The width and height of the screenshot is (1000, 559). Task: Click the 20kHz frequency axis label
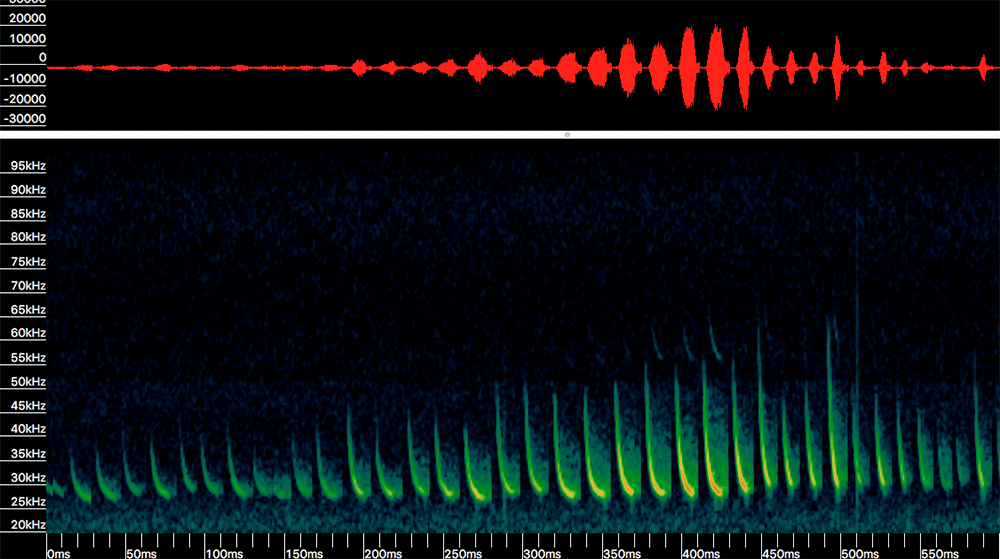pyautogui.click(x=27, y=525)
